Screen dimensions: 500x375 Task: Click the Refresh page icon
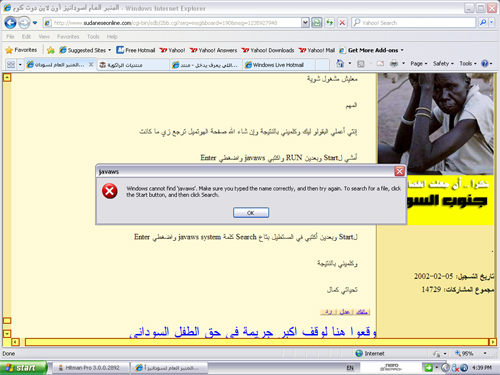329,23
